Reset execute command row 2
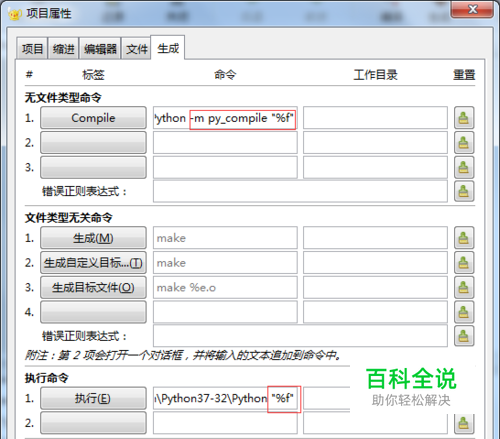Viewport: 500px width, 439px height. (x=464, y=423)
